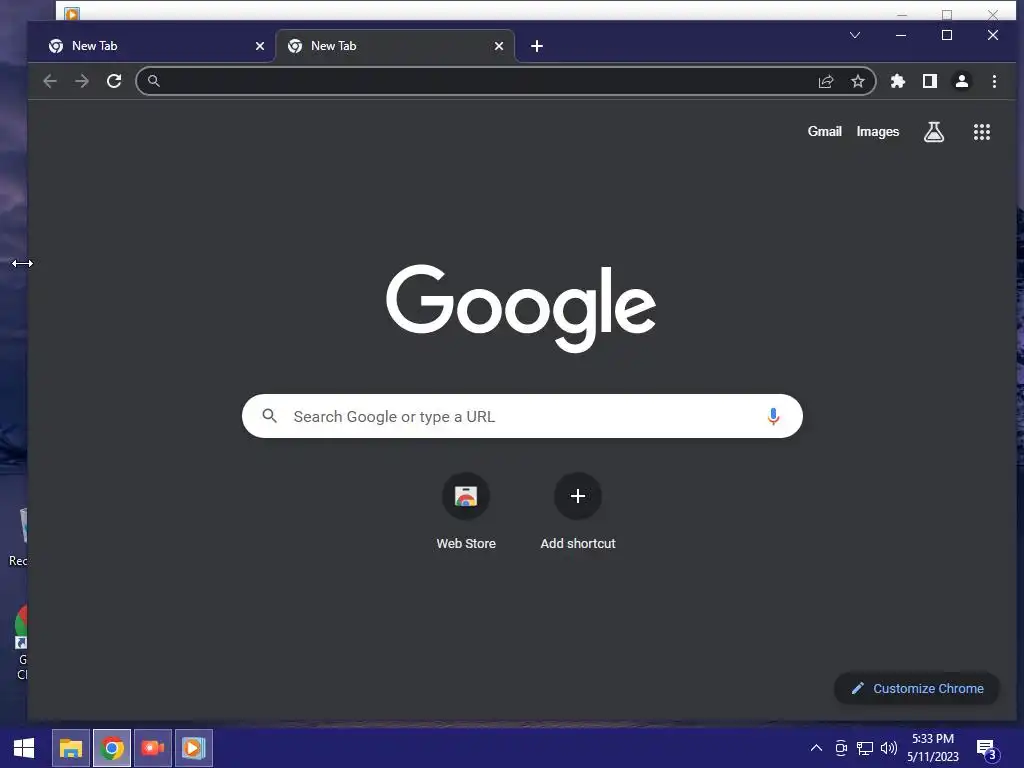This screenshot has width=1024, height=768.
Task: Click the Google logo
Action: click(x=520, y=308)
